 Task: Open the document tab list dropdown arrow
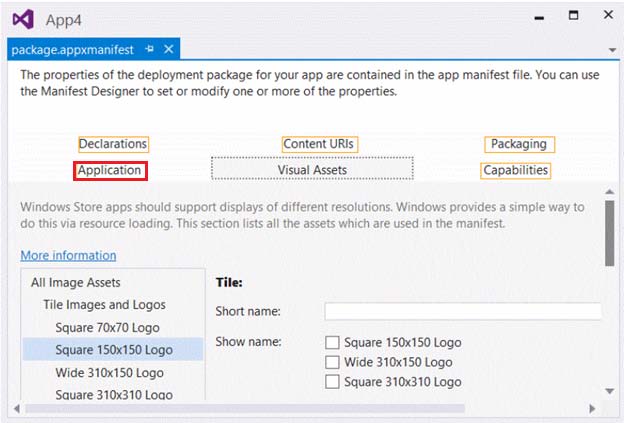coord(612,50)
